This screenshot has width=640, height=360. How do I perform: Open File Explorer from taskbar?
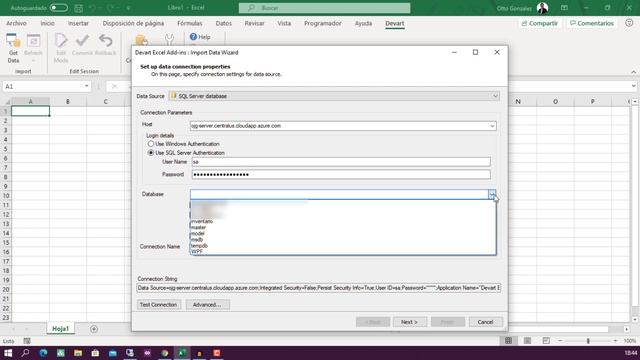tap(78, 353)
